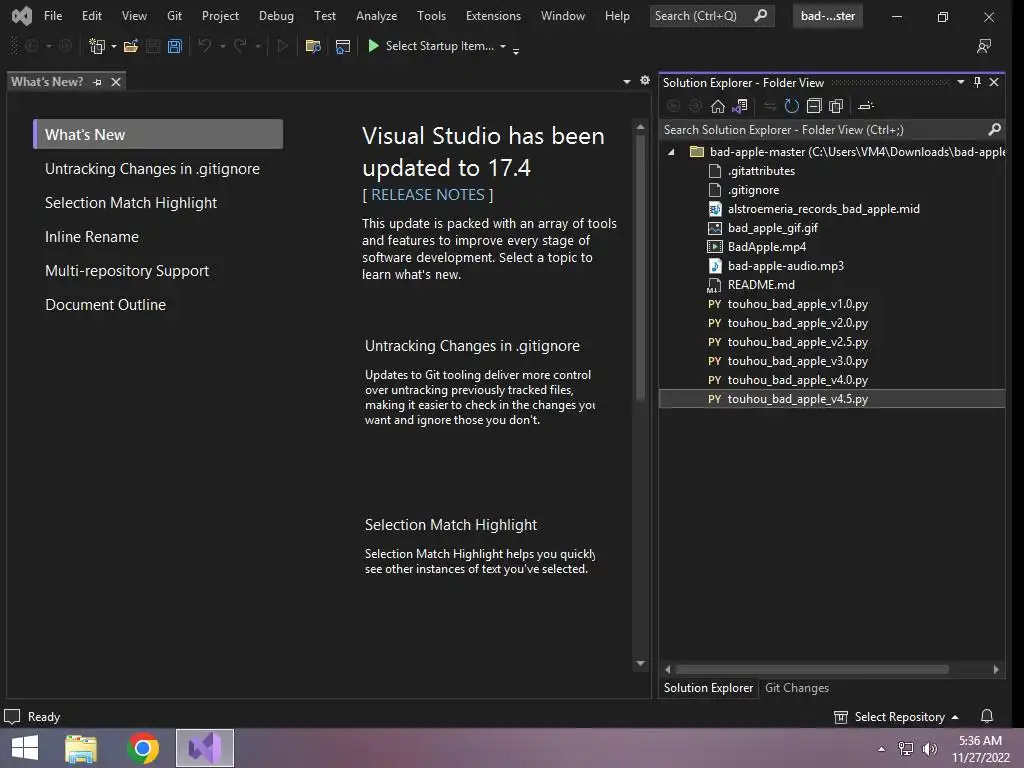
Task: Select the Multi-repository Support topic
Action: click(x=127, y=270)
